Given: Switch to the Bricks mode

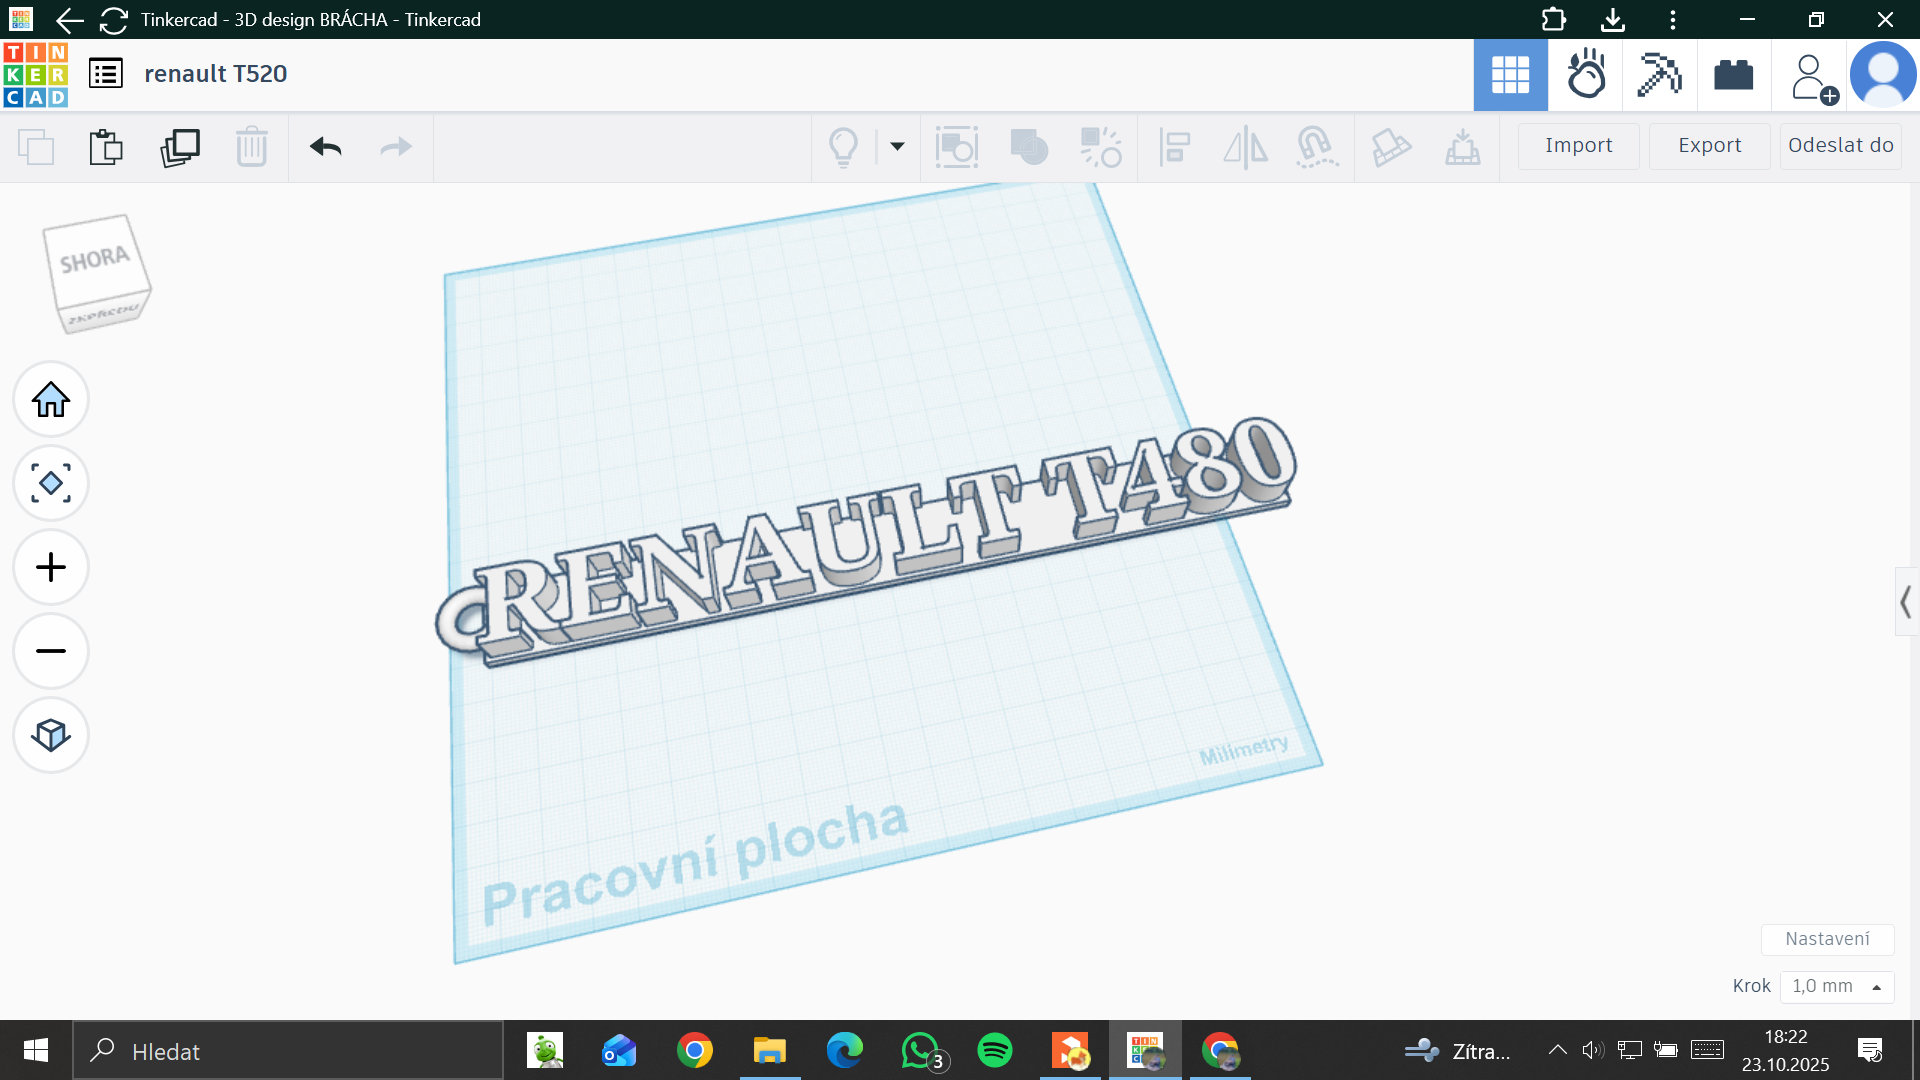Looking at the screenshot, I should pyautogui.click(x=1733, y=74).
